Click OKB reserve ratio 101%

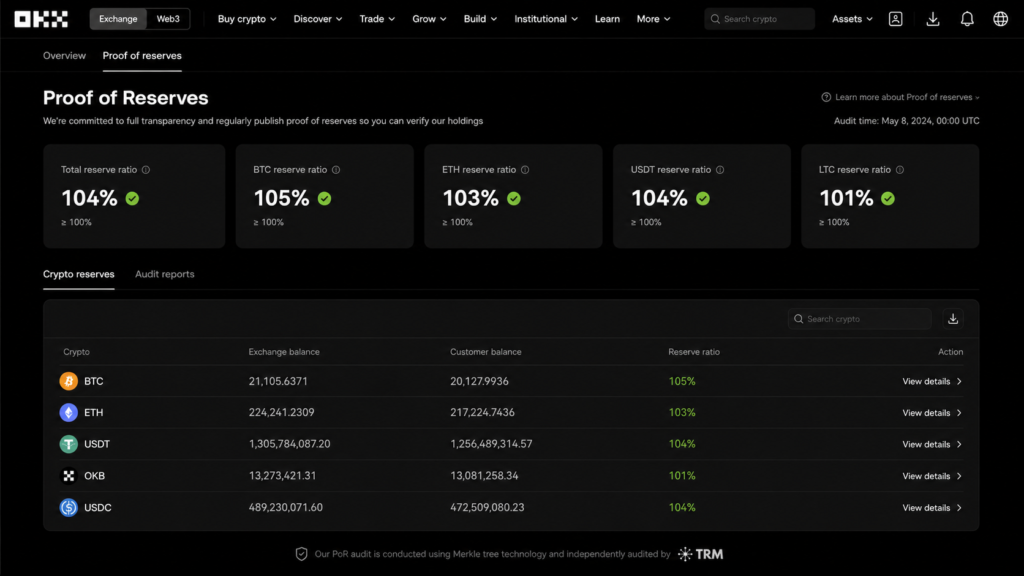click(x=682, y=476)
